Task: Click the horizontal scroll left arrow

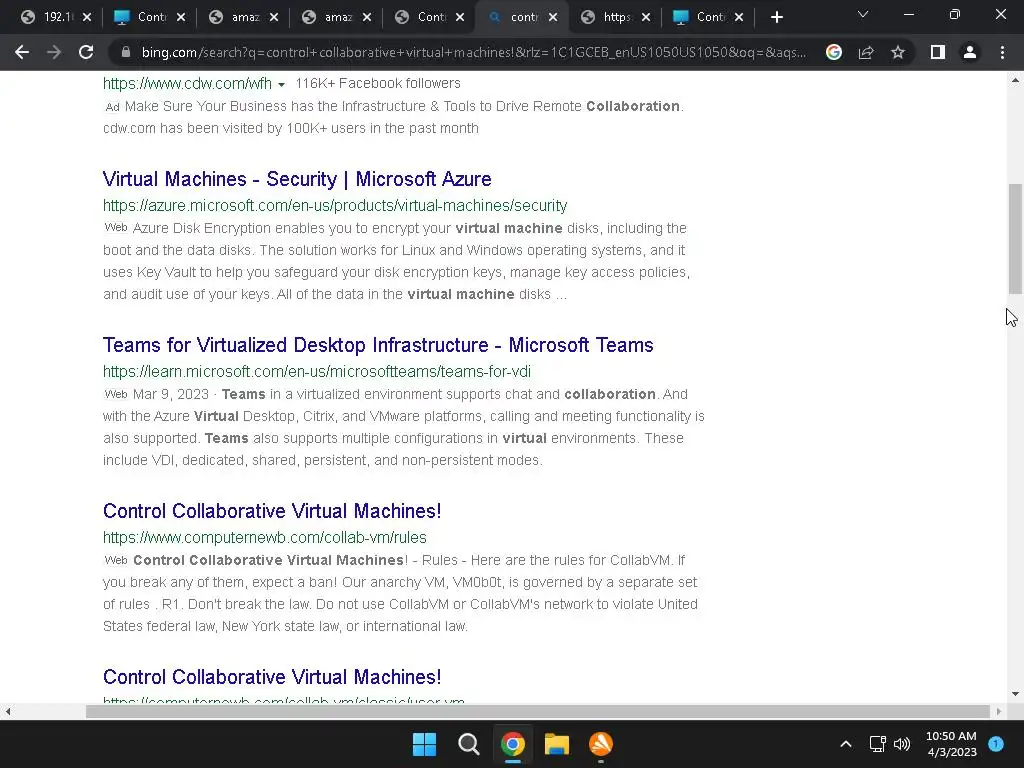Action: 7,711
